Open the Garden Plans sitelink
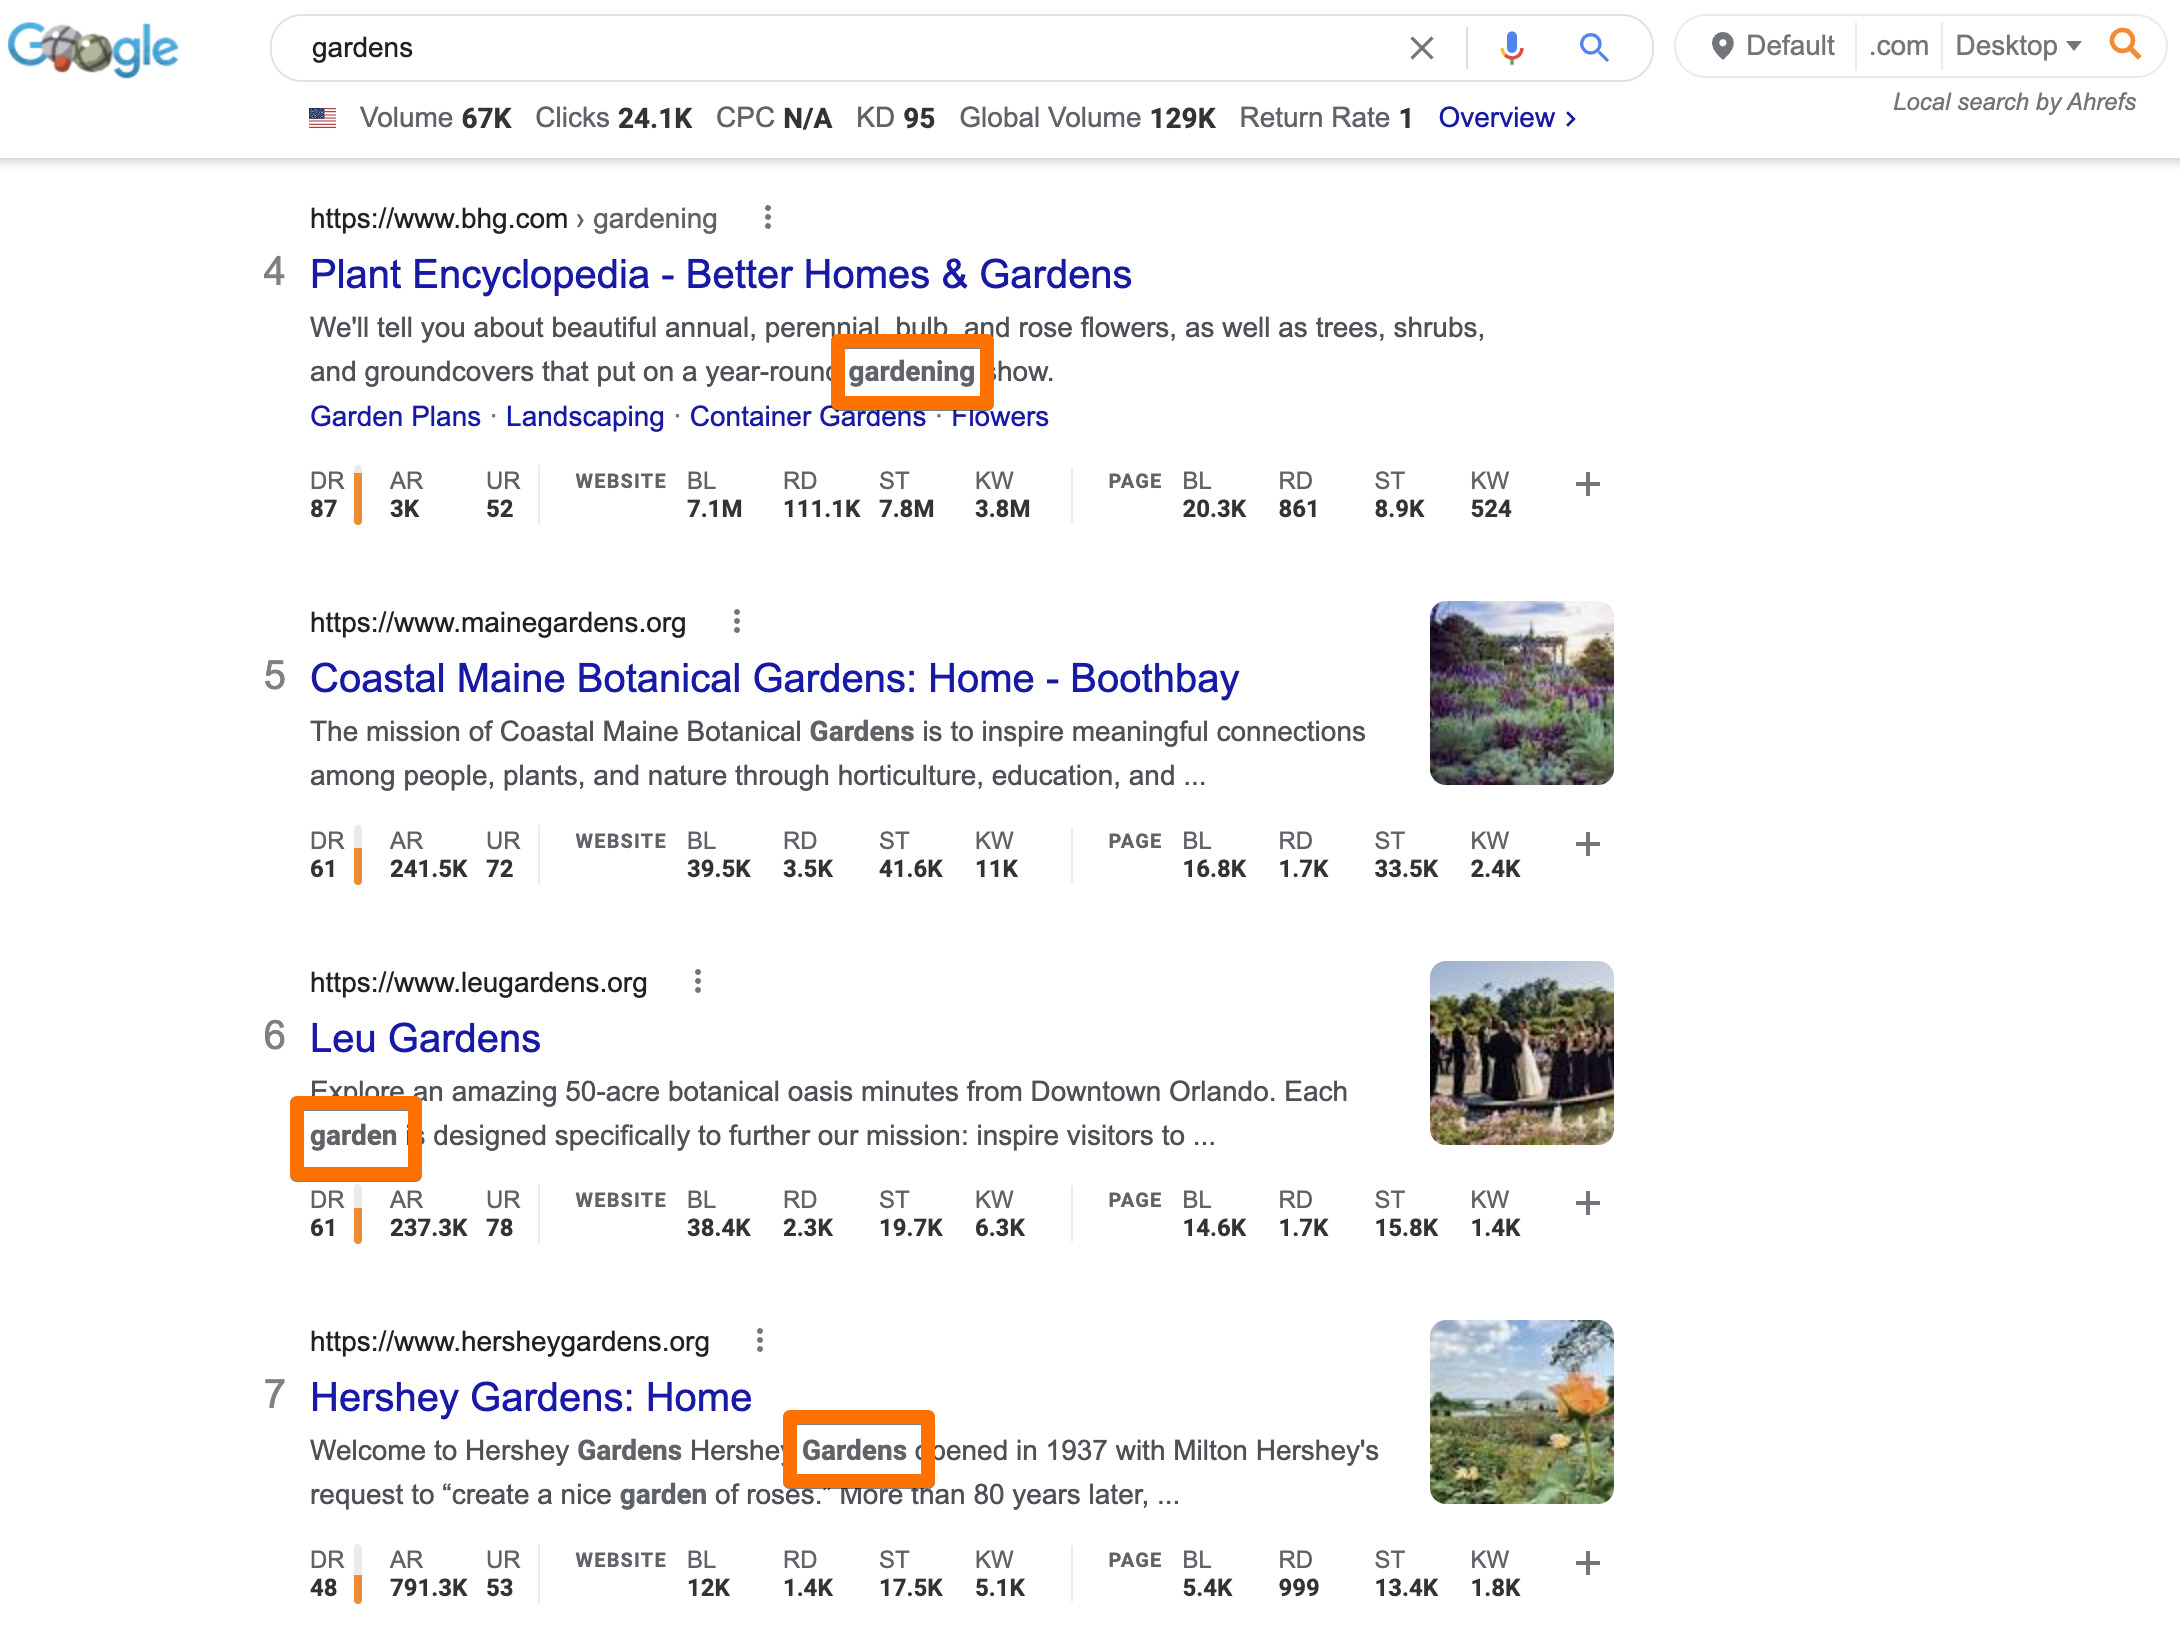This screenshot has height=1636, width=2180. coord(394,416)
